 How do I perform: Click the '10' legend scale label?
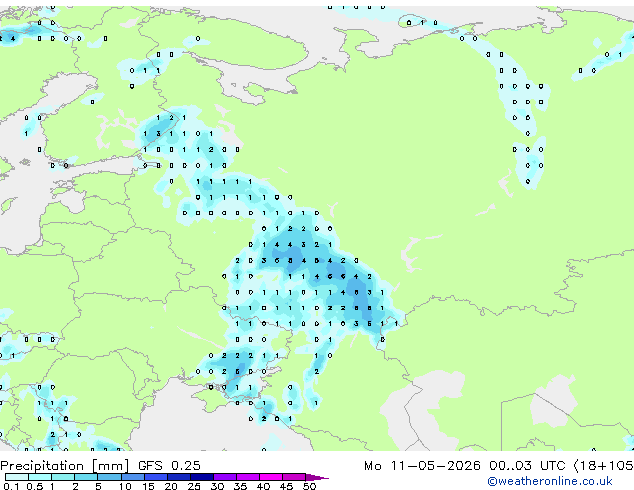point(125,486)
